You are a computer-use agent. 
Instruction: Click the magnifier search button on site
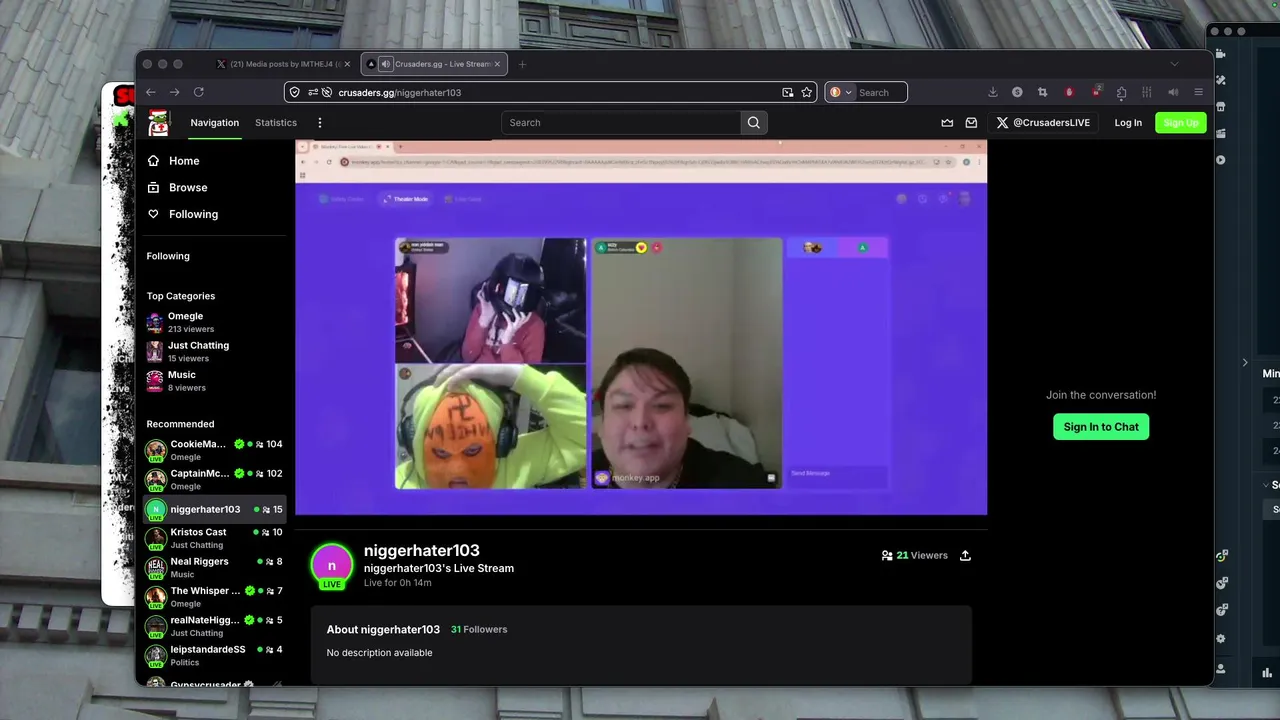[754, 123]
